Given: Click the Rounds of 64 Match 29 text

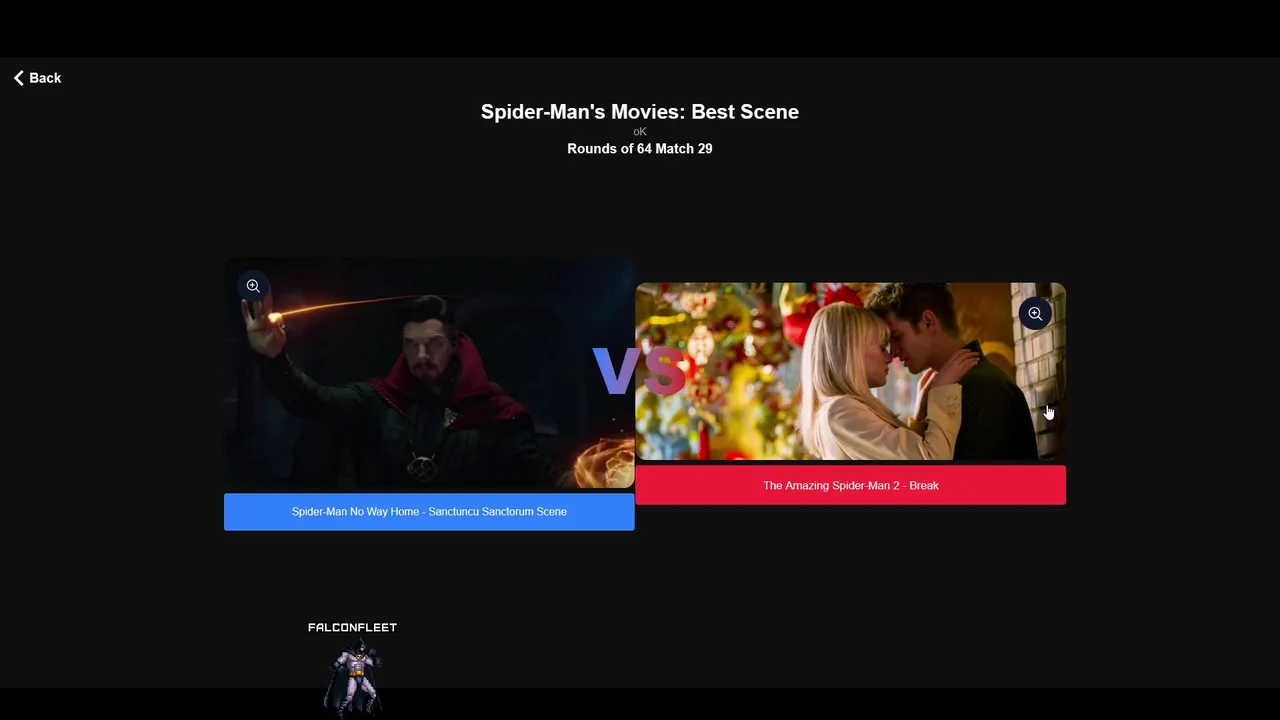Looking at the screenshot, I should (640, 149).
